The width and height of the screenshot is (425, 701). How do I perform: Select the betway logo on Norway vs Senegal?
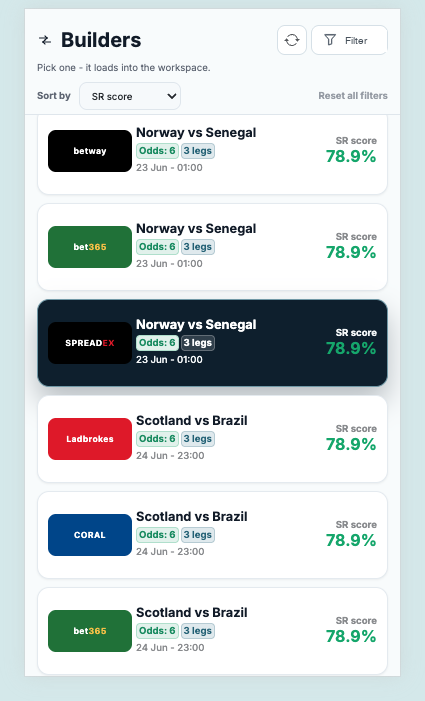pos(90,151)
